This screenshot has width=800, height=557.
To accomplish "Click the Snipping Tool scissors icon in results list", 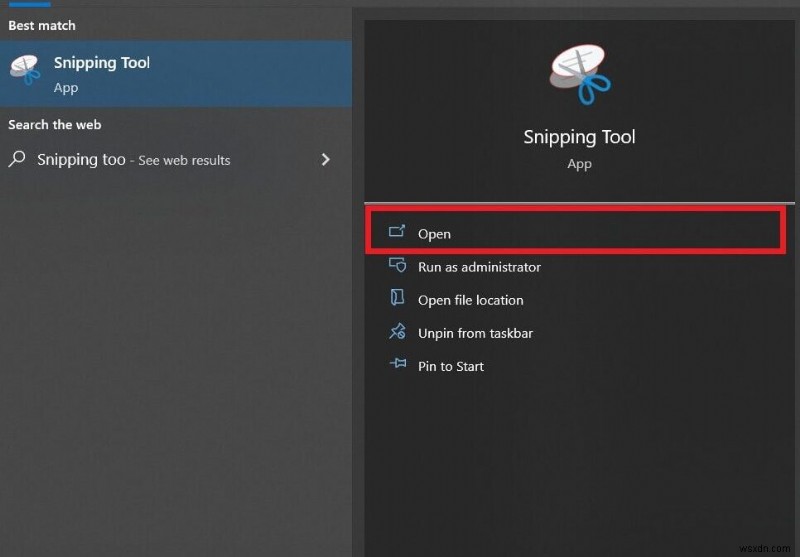I will pyautogui.click(x=26, y=70).
